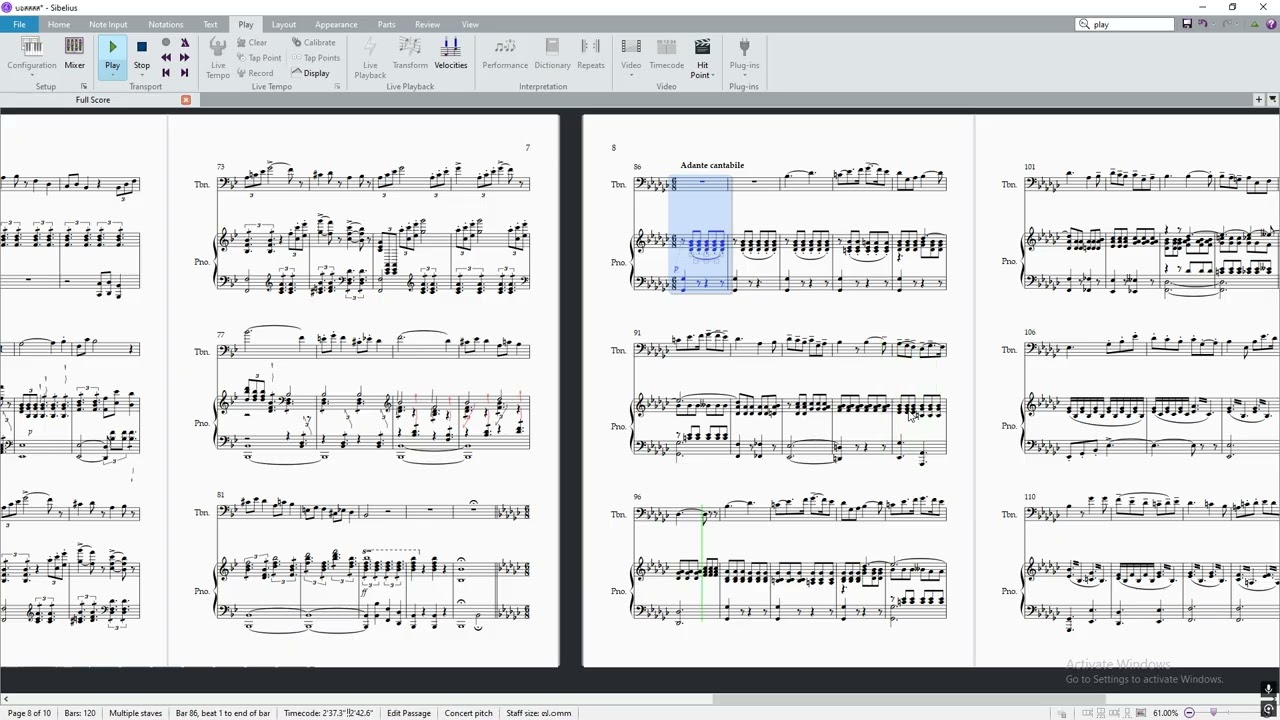1280x720 pixels.
Task: Open the File tab
Action: [19, 24]
